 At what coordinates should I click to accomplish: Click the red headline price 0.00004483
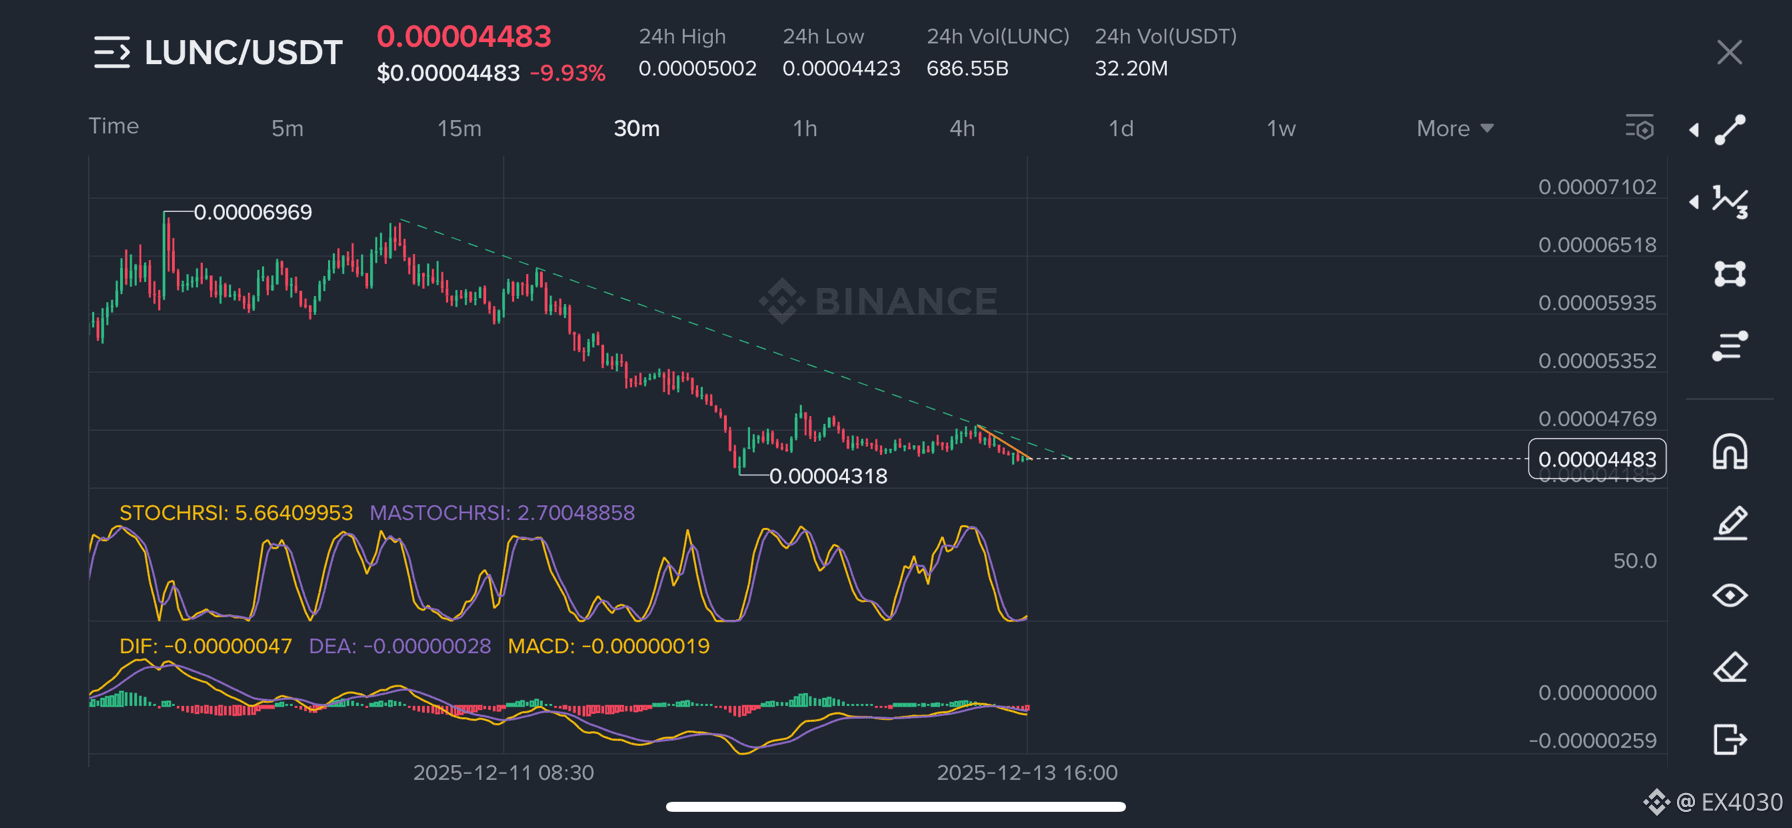click(x=464, y=36)
